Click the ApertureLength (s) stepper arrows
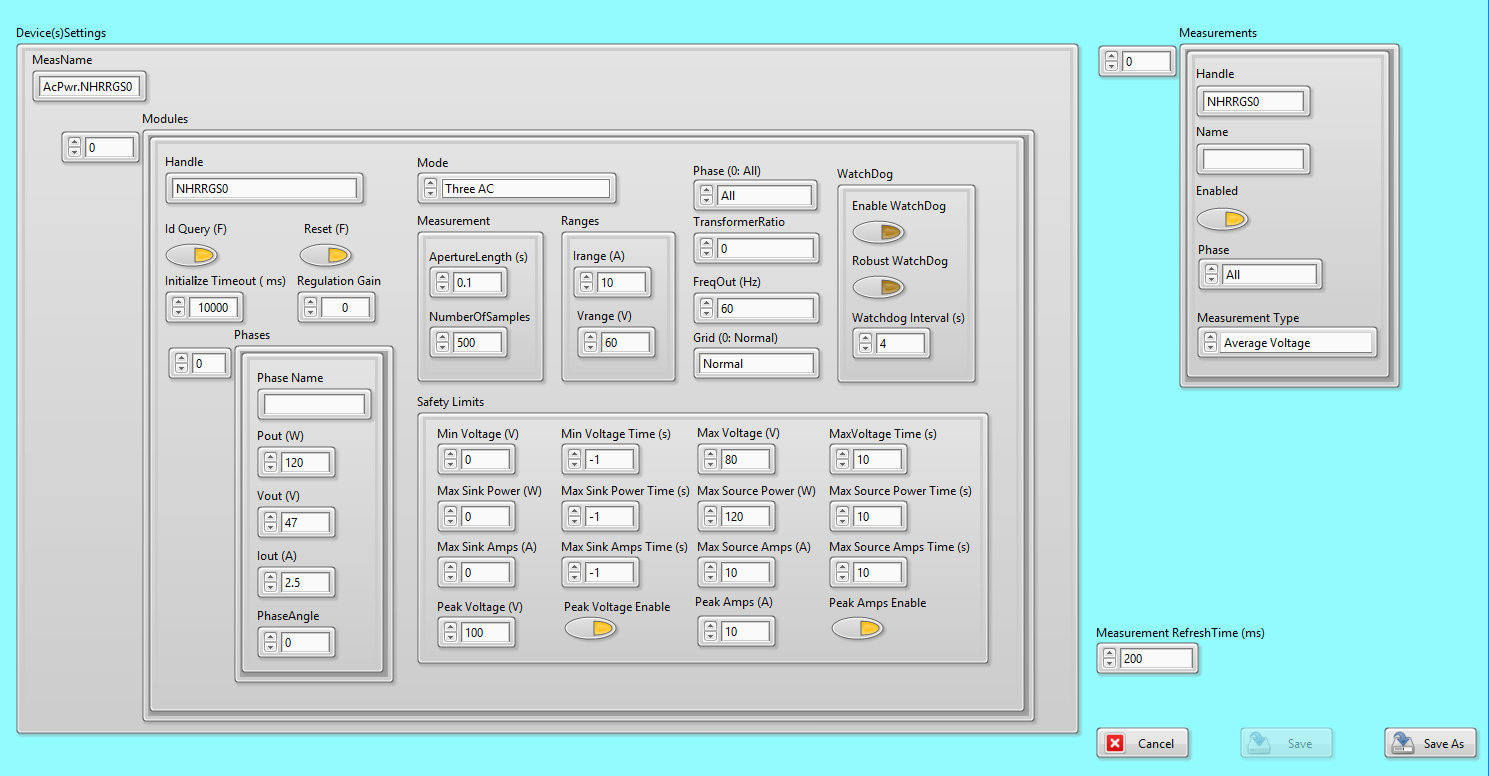Viewport: 1489px width, 776px height. click(x=442, y=283)
